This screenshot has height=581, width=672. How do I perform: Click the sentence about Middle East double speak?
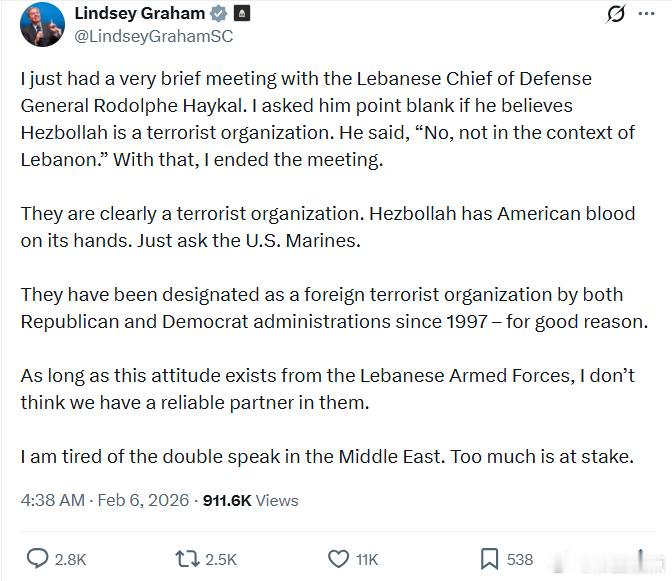coord(327,457)
